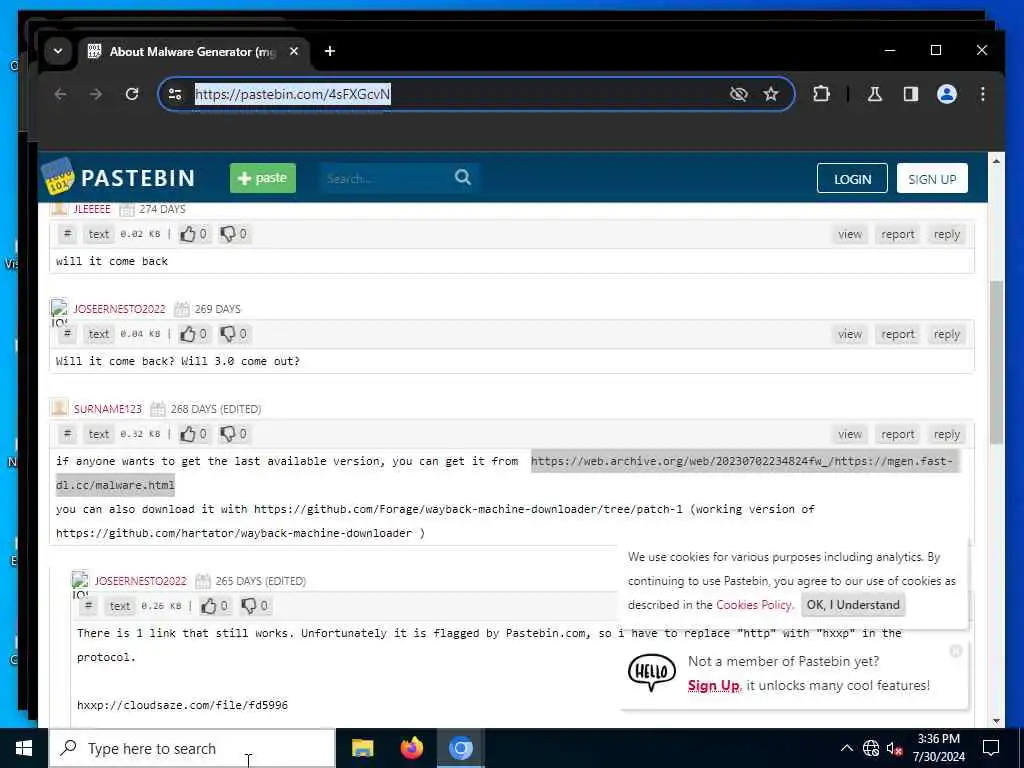The height and width of the screenshot is (768, 1024).
Task: Upvote the 265 days reply
Action: (214, 605)
